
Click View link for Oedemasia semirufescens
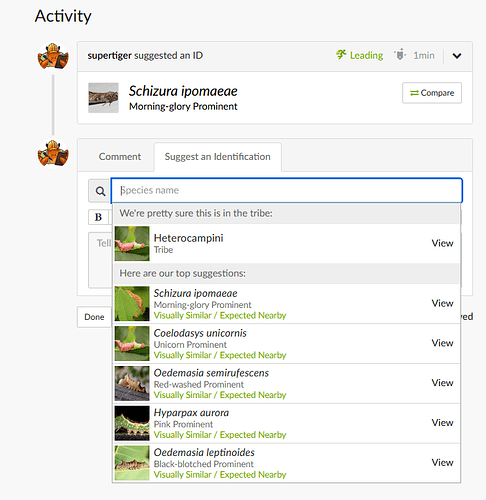coord(442,383)
